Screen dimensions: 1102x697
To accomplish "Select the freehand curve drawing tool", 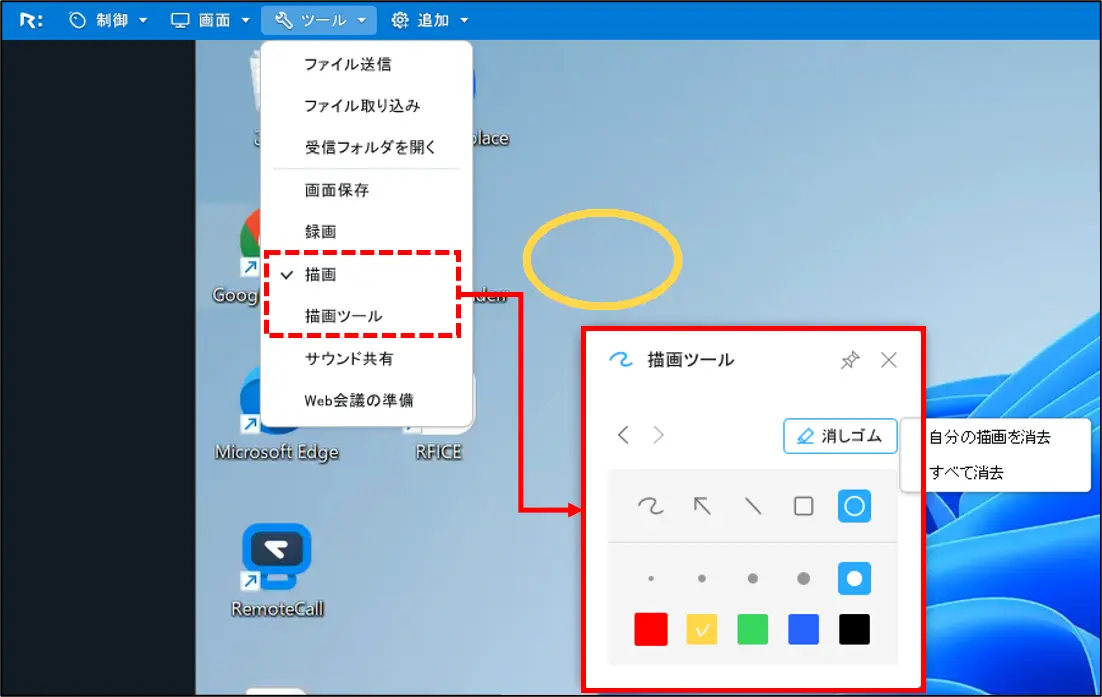I will (651, 506).
